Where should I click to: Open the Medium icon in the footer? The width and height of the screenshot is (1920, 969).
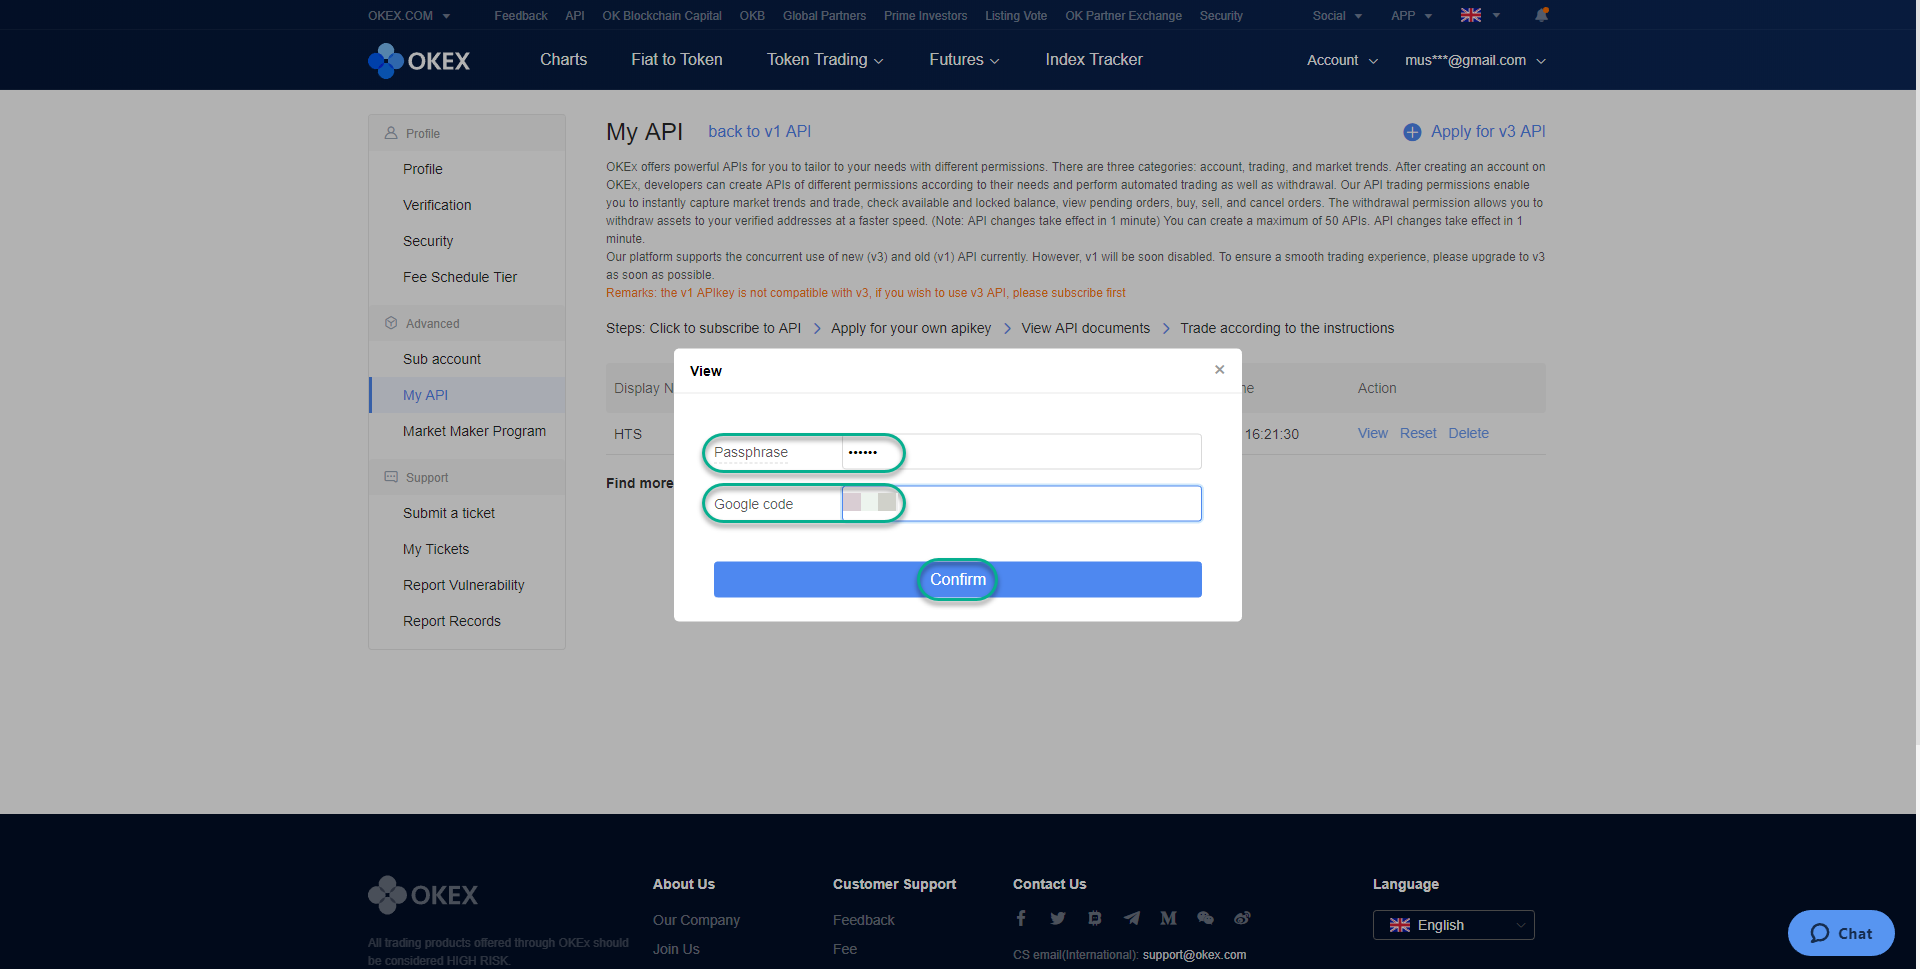click(x=1168, y=918)
